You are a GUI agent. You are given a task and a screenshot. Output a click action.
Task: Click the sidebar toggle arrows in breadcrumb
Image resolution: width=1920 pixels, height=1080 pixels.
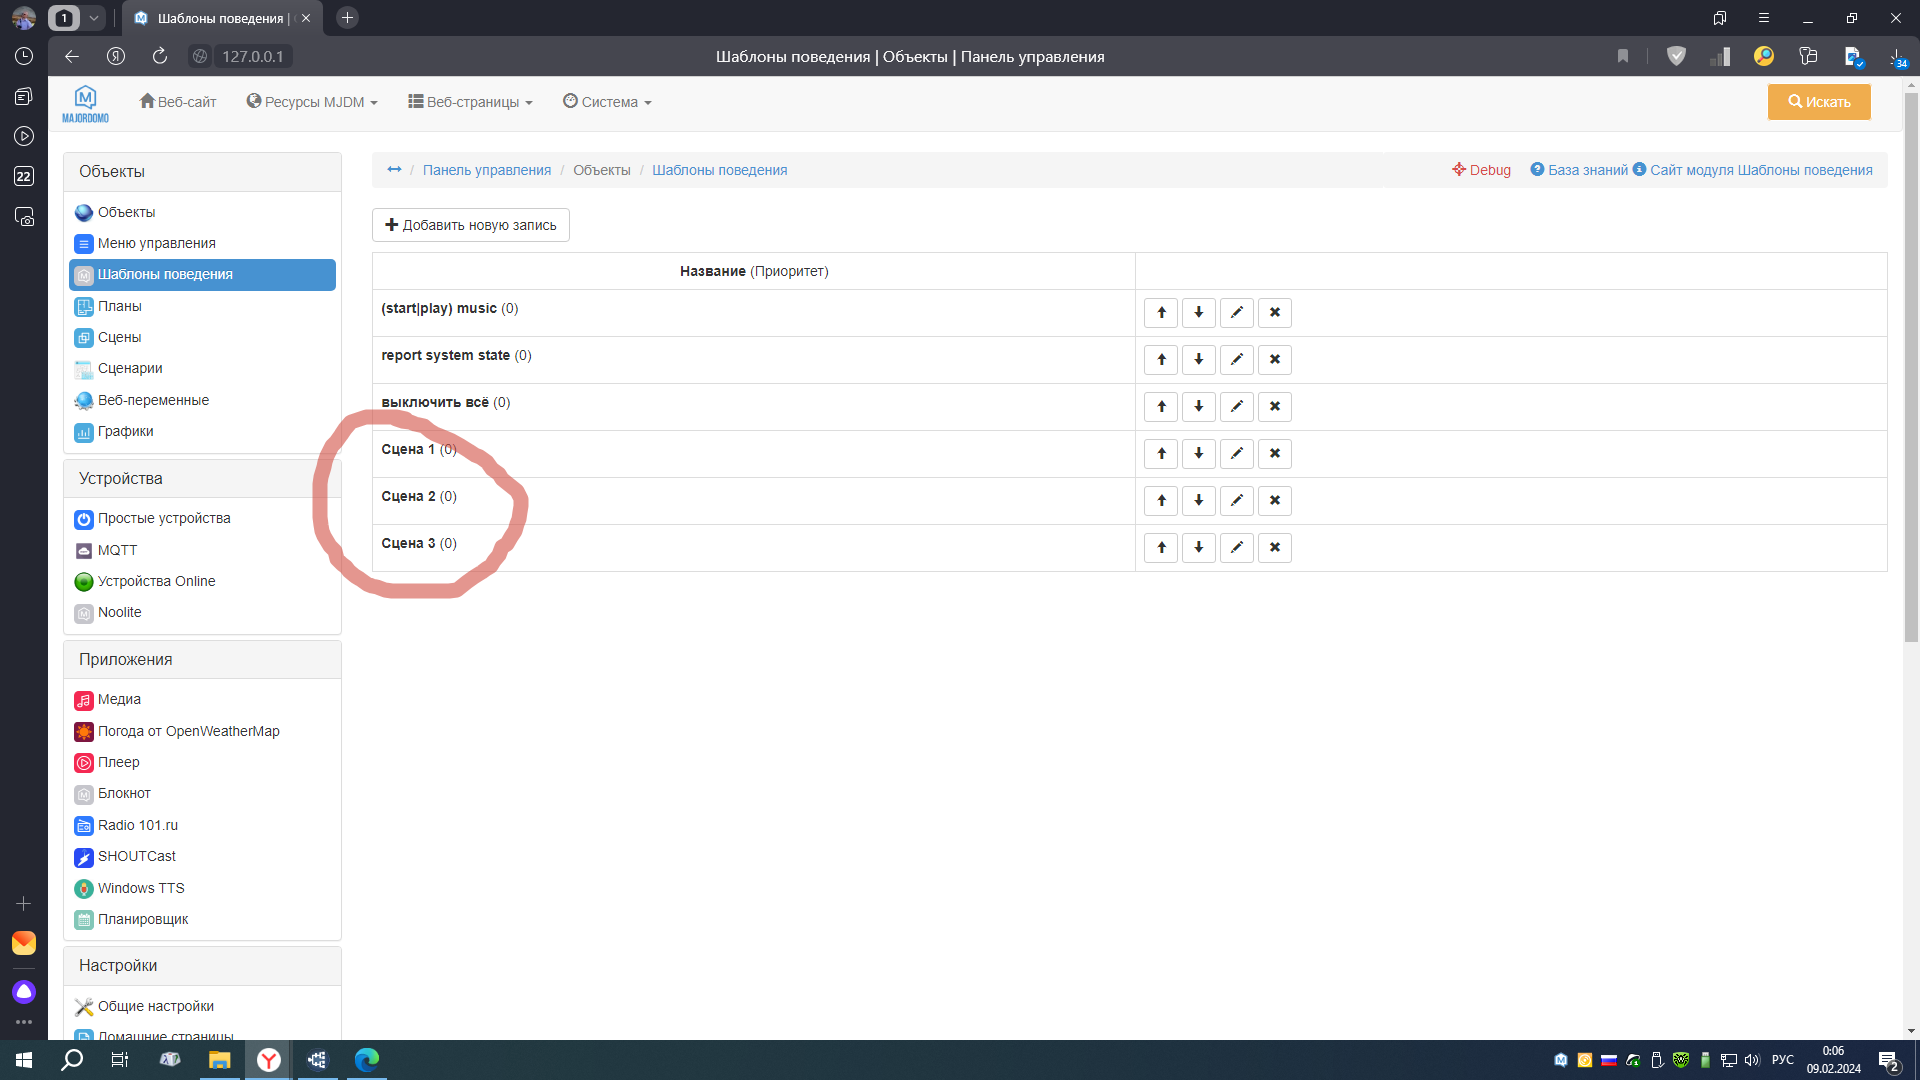[x=394, y=170]
